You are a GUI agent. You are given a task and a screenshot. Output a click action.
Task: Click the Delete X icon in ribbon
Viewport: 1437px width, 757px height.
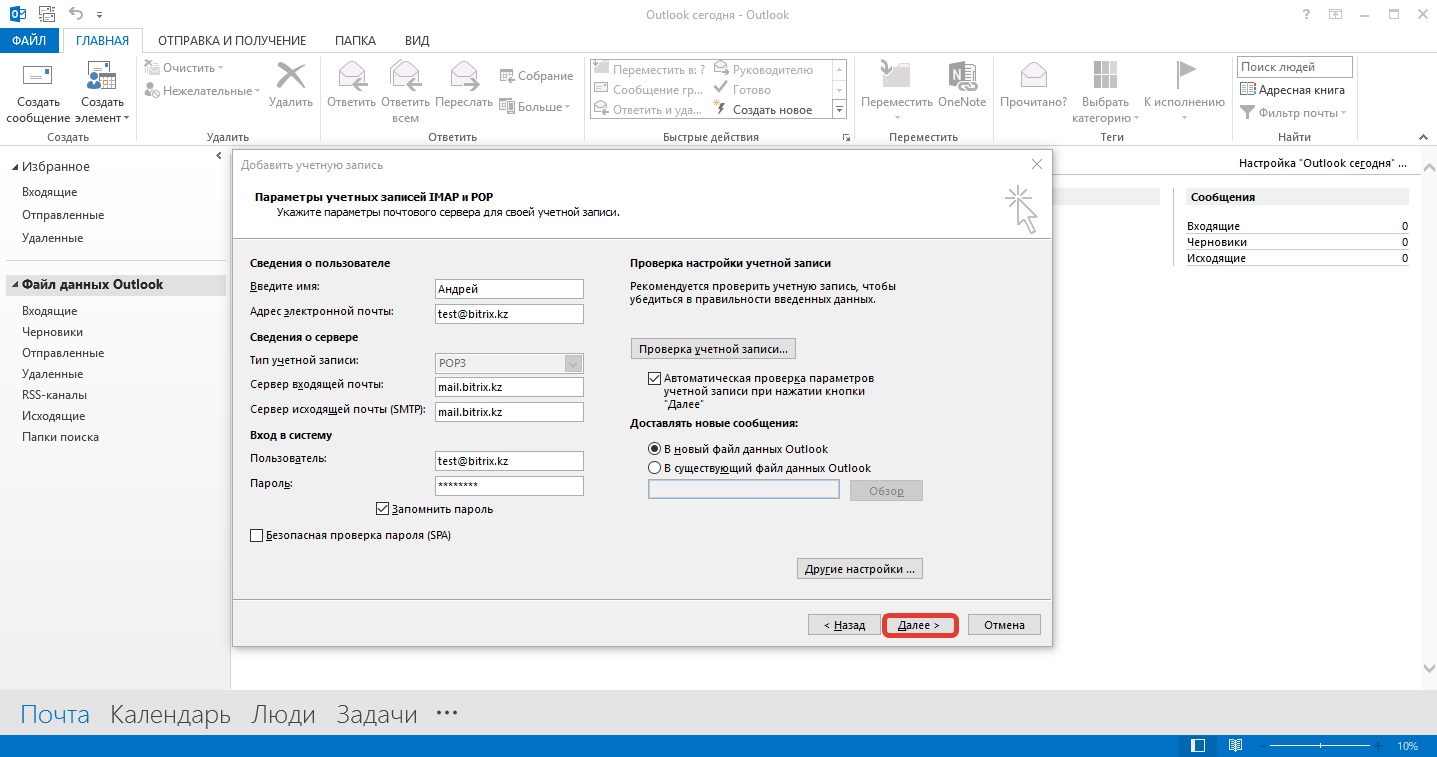tap(291, 76)
